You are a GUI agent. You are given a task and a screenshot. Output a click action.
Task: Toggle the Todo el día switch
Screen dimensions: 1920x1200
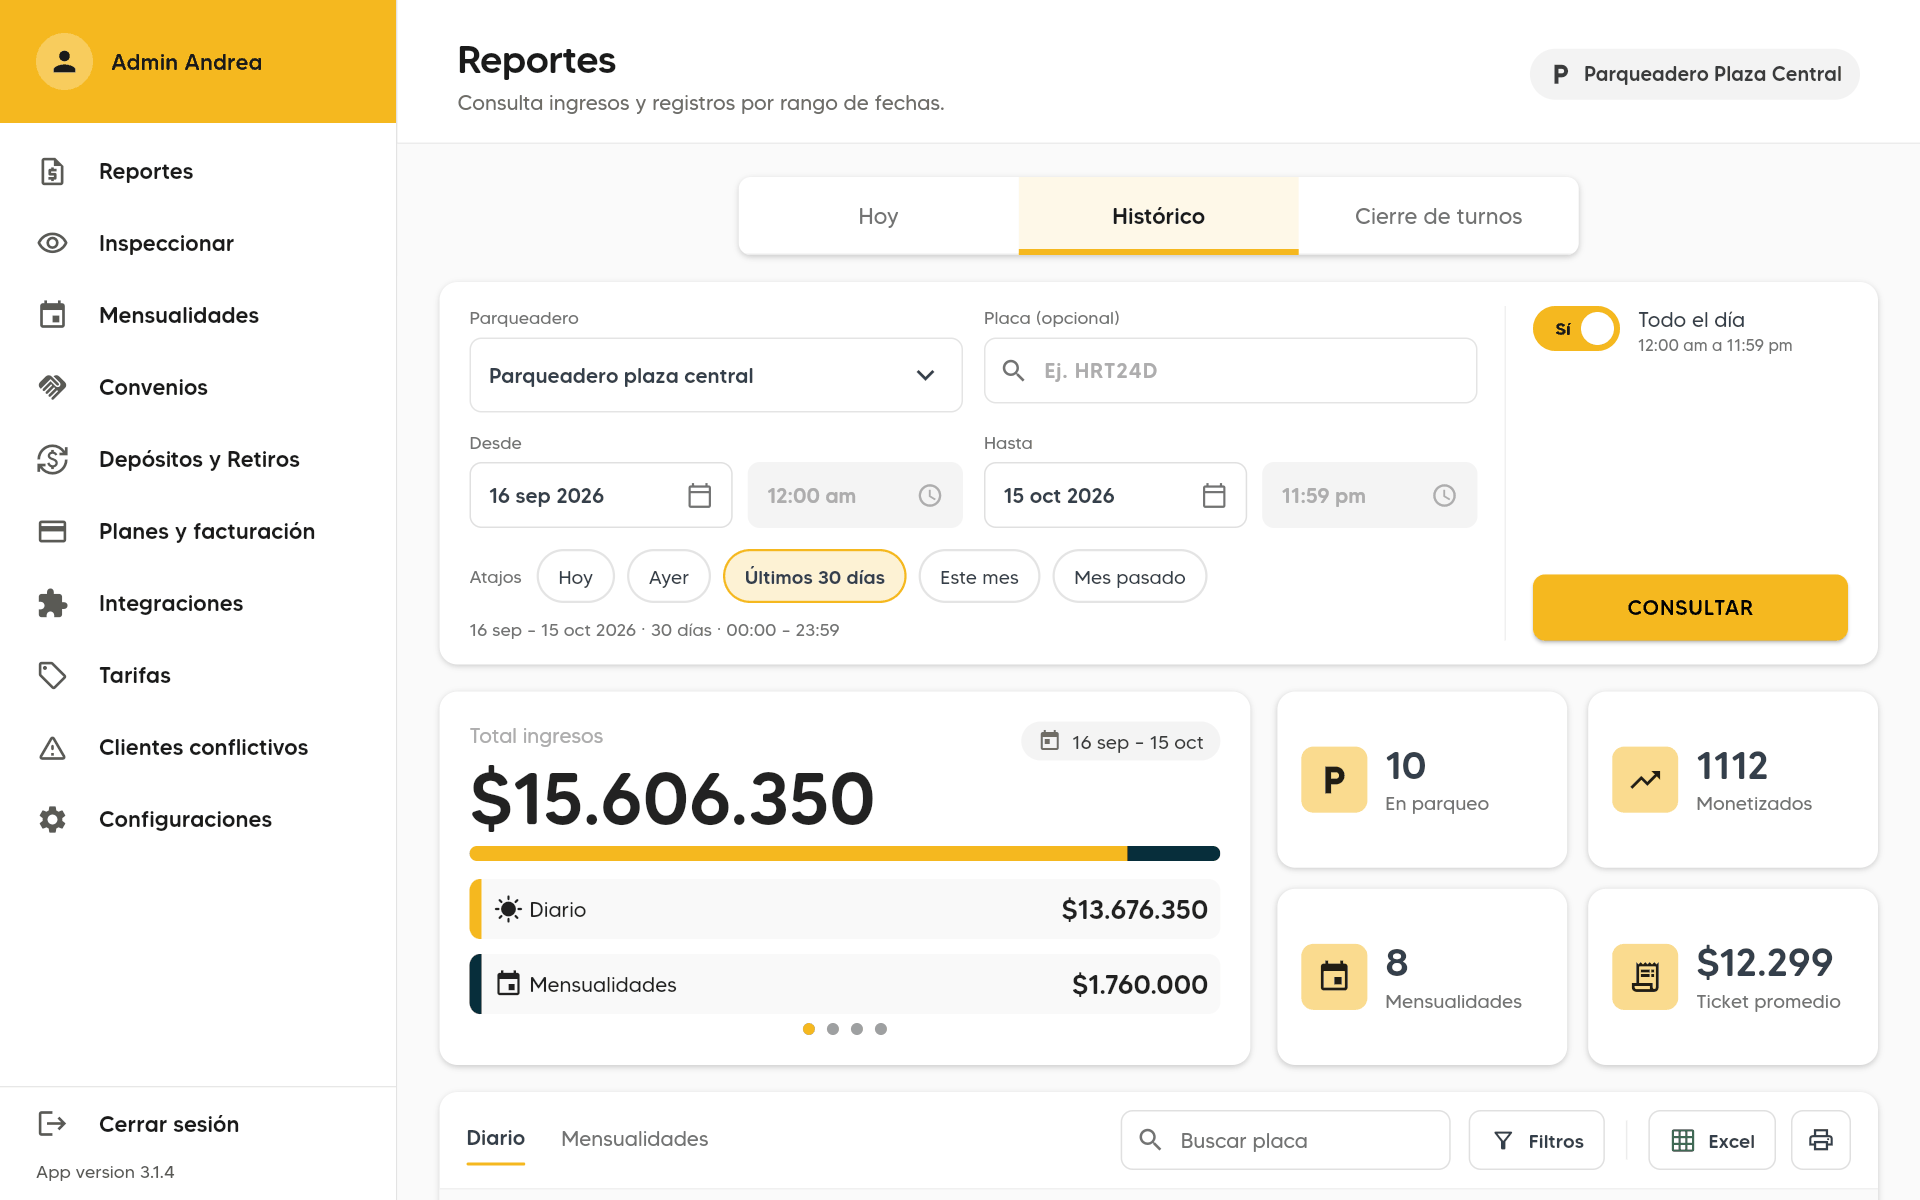pos(1576,329)
